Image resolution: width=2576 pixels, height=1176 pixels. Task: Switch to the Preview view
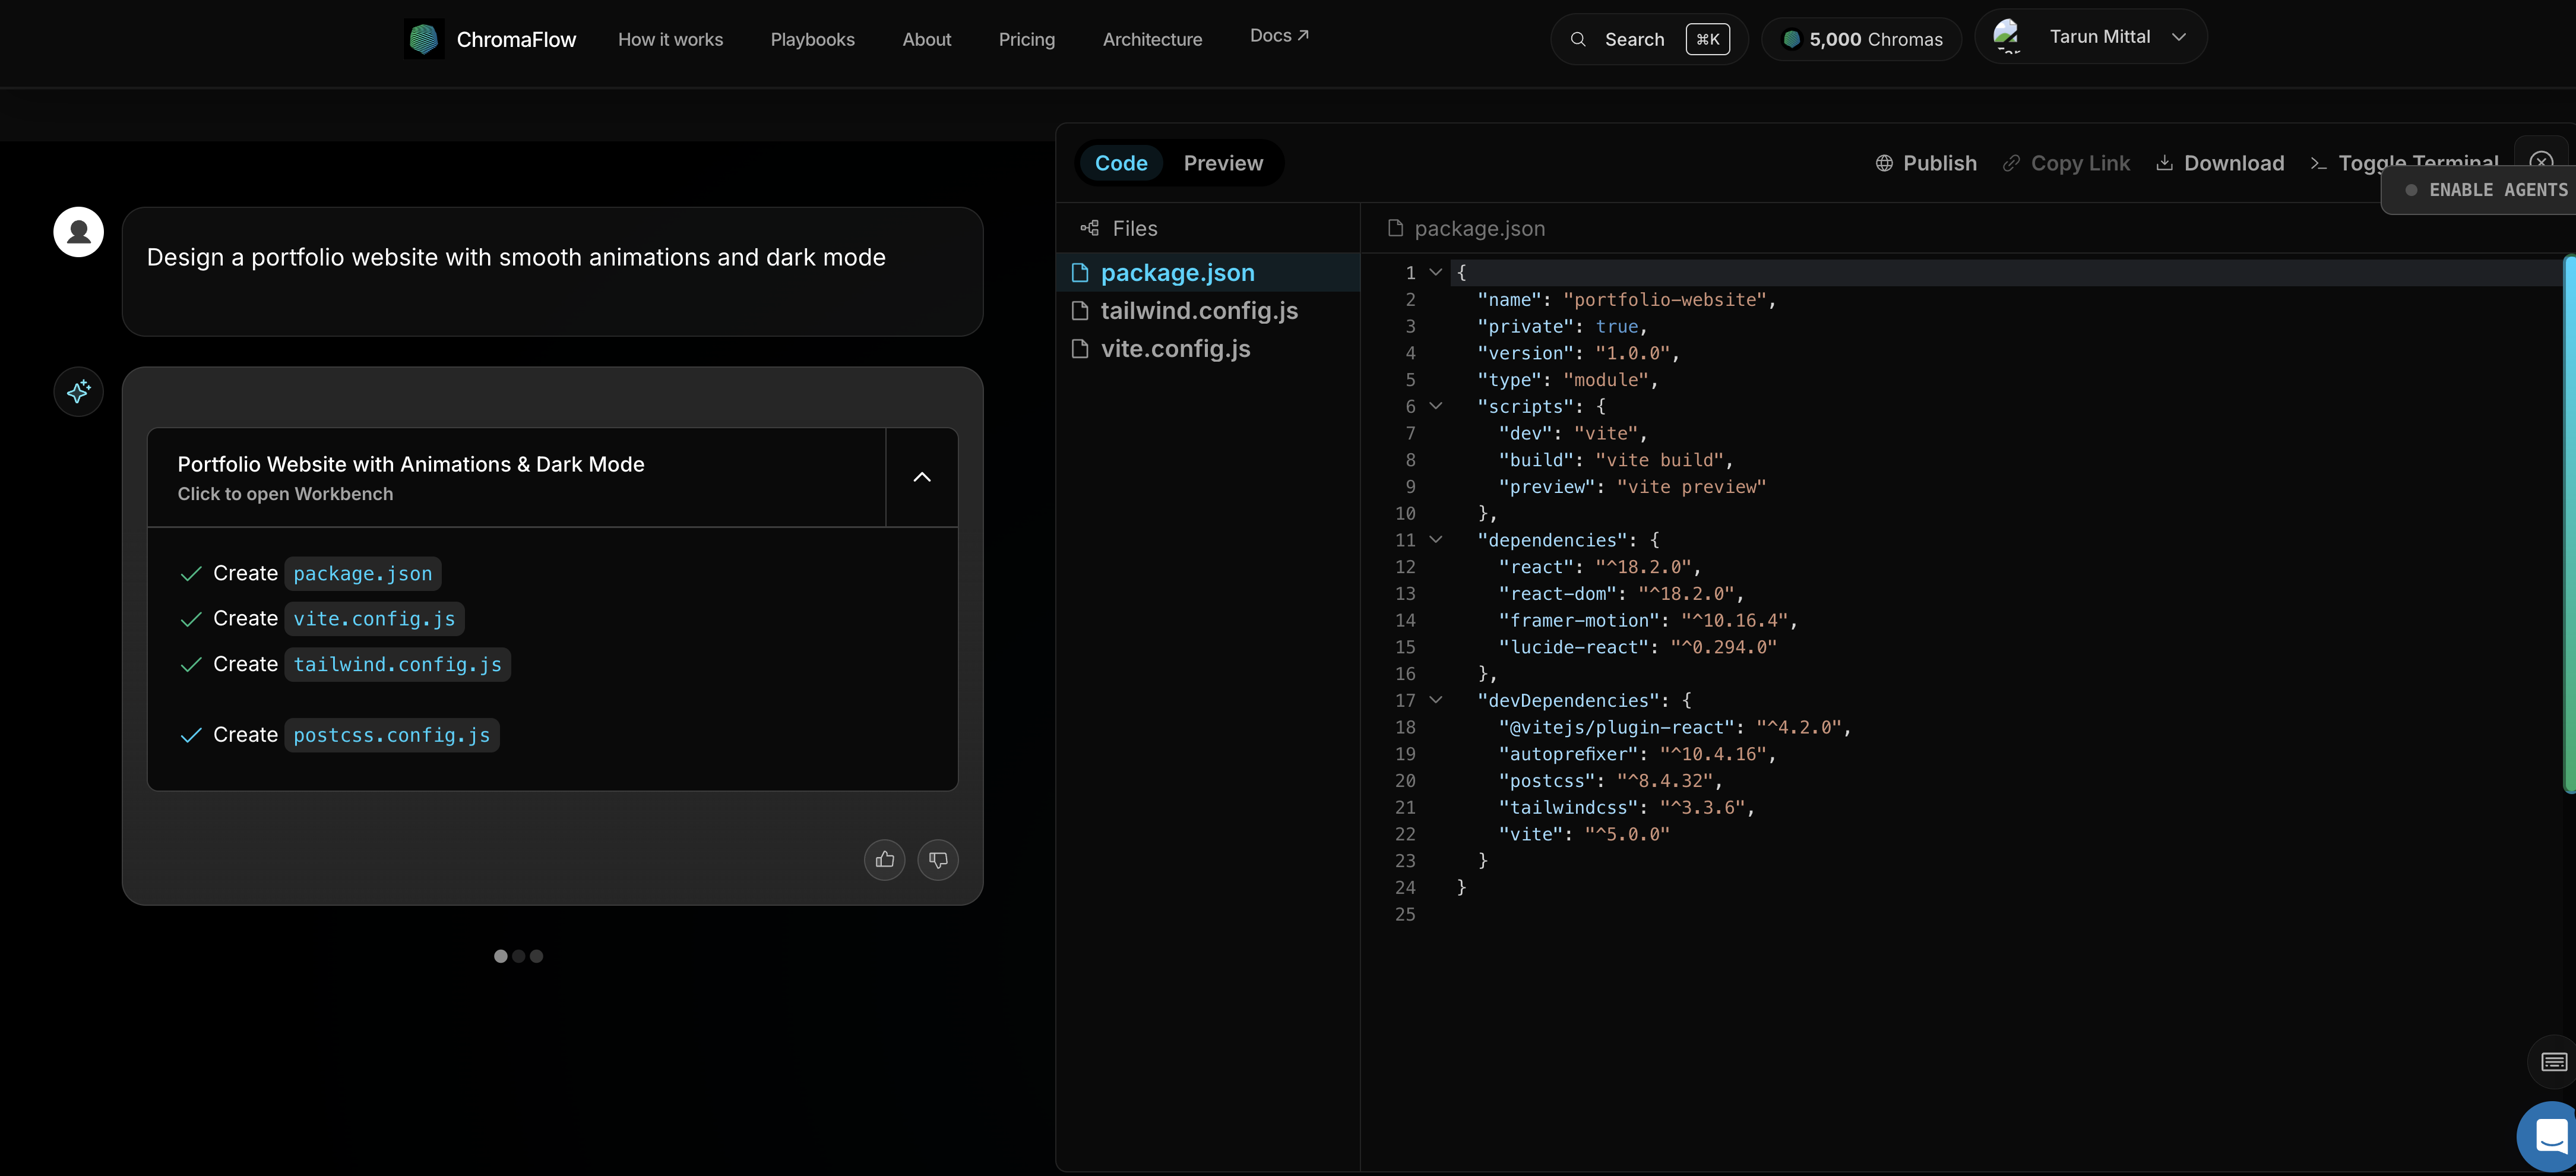pos(1222,163)
